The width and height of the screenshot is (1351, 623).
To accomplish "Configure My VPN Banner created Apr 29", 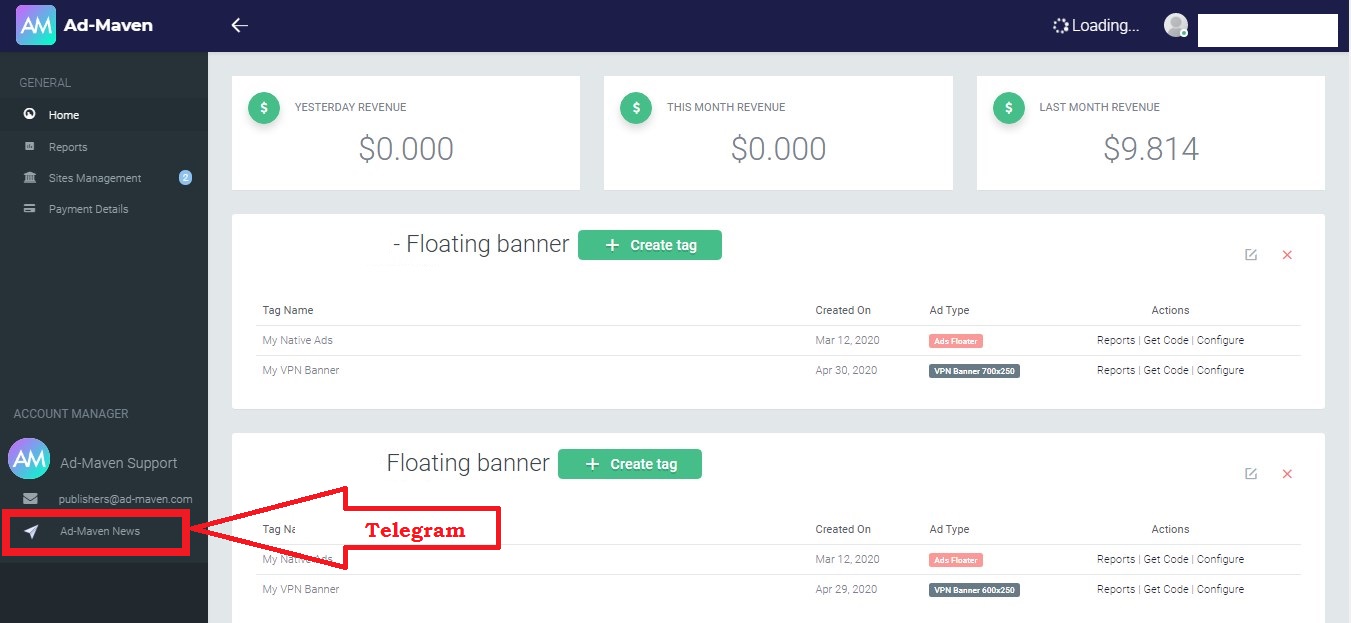I will click(1221, 589).
